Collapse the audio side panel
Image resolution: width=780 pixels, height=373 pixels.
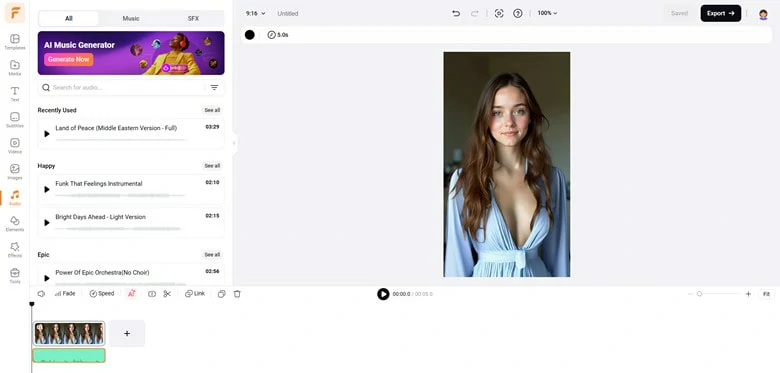click(234, 143)
